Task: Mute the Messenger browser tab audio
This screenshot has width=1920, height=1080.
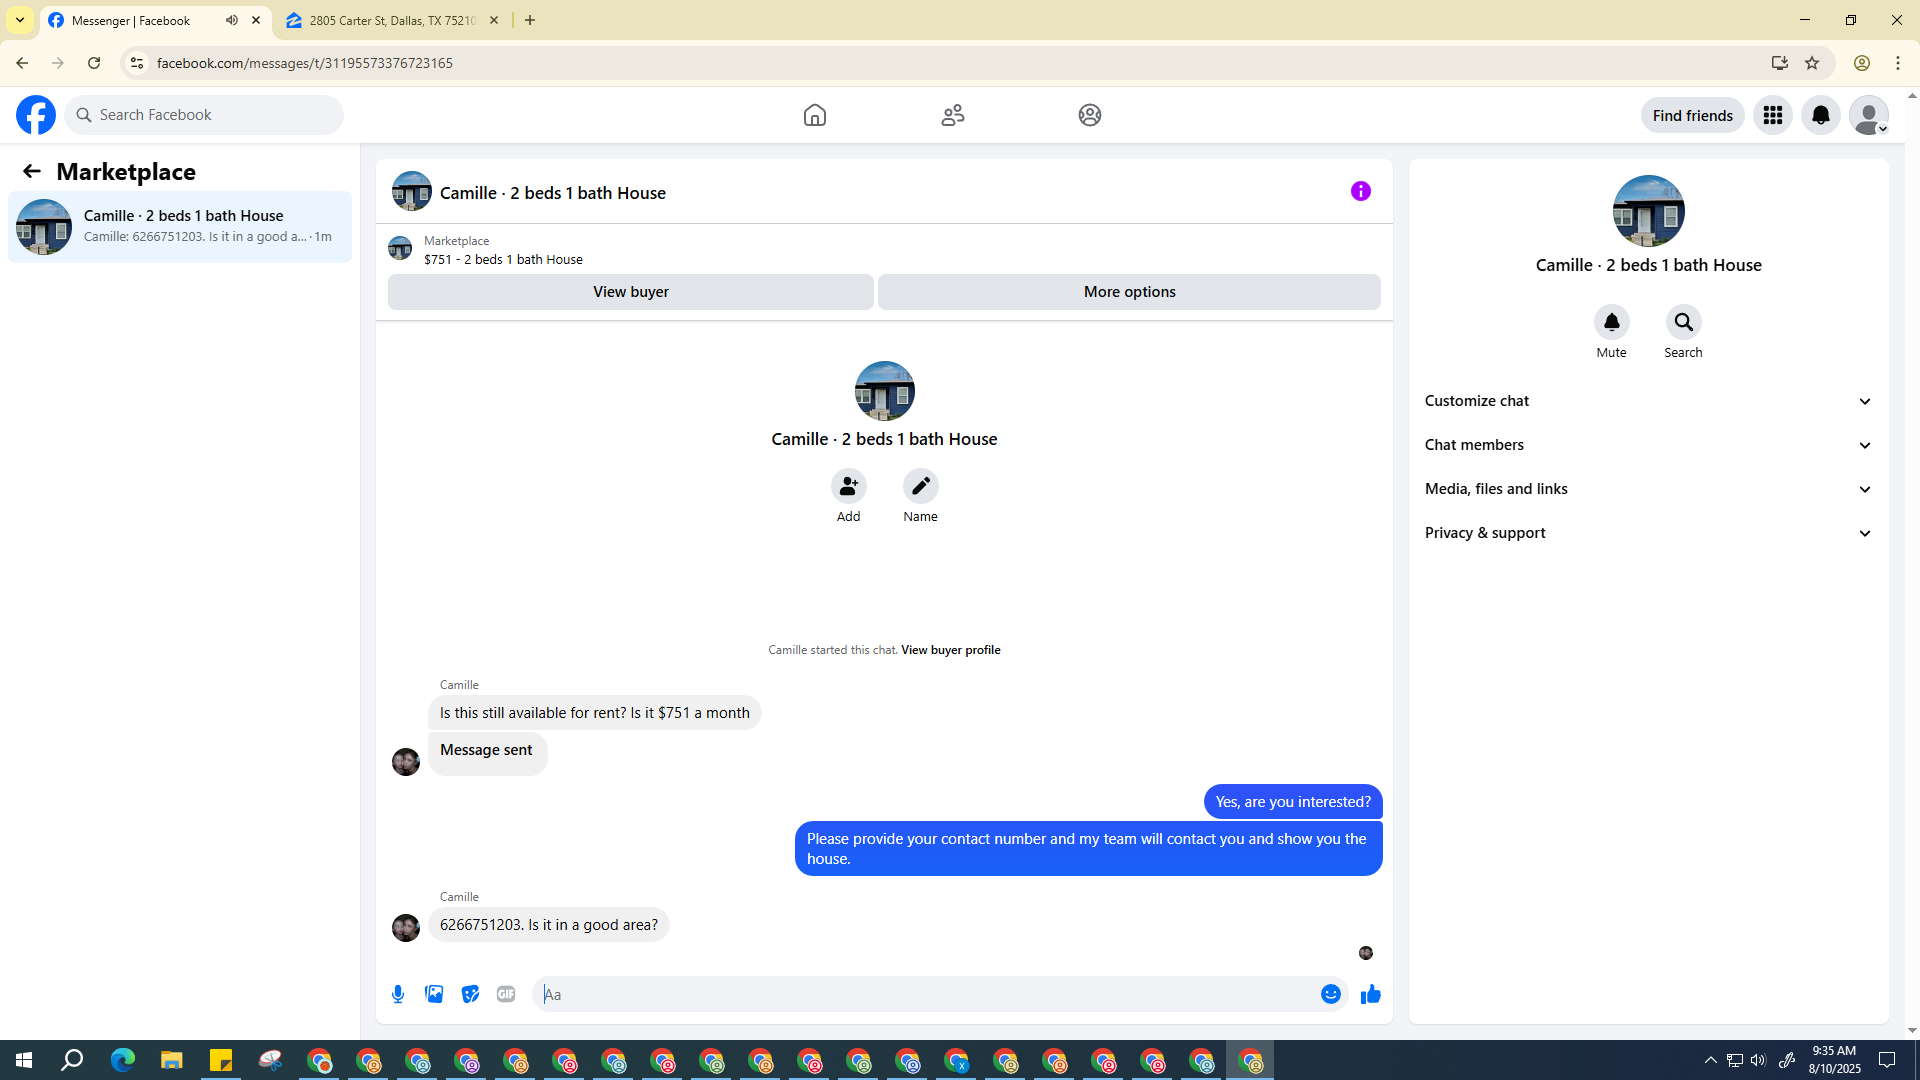Action: click(232, 20)
